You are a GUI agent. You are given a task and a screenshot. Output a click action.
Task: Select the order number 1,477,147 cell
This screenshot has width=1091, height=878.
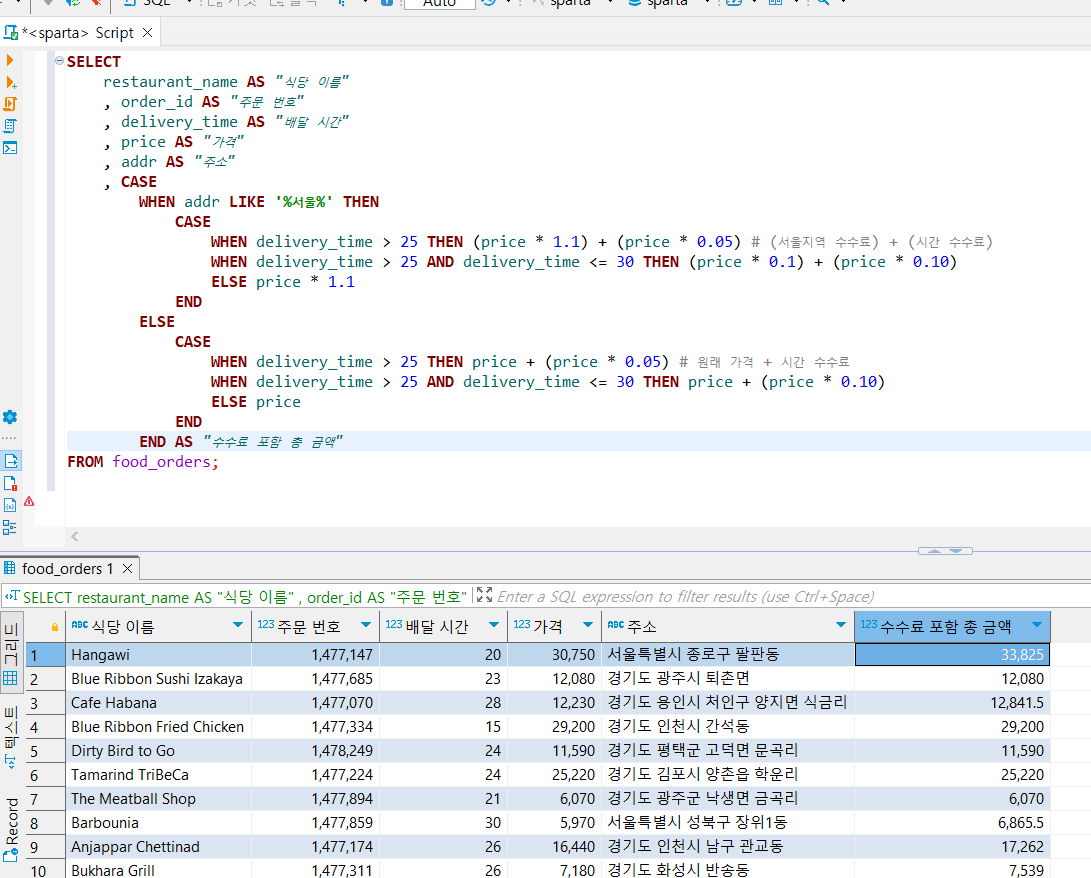(315, 655)
